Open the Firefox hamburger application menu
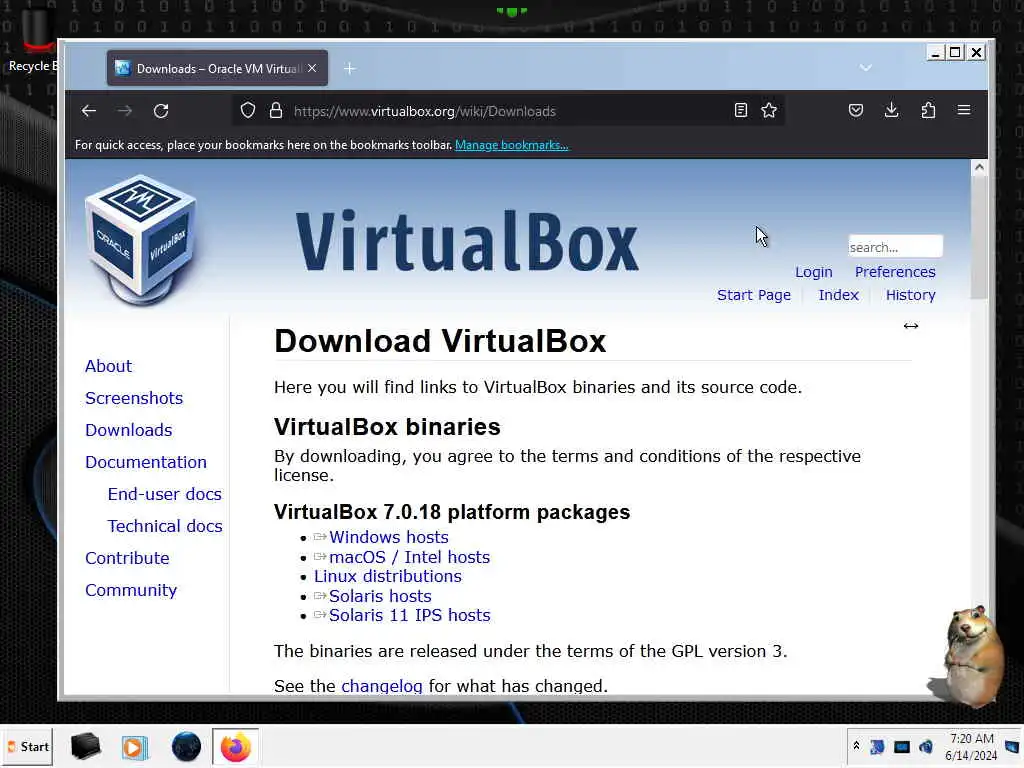 coord(964,110)
